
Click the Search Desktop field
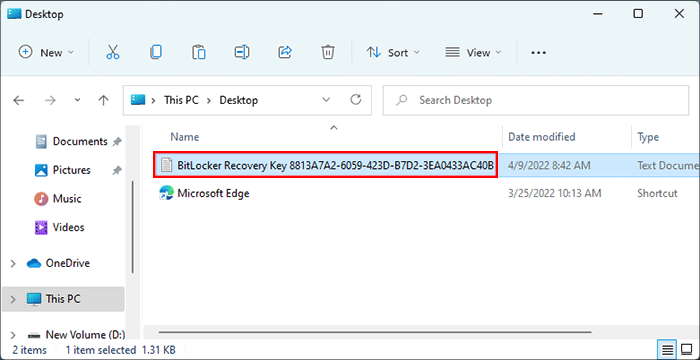coord(536,100)
